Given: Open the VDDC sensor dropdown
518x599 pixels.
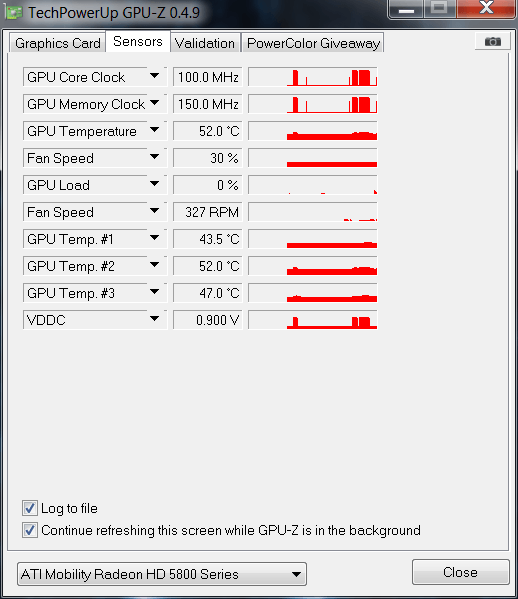Looking at the screenshot, I should tap(155, 319).
